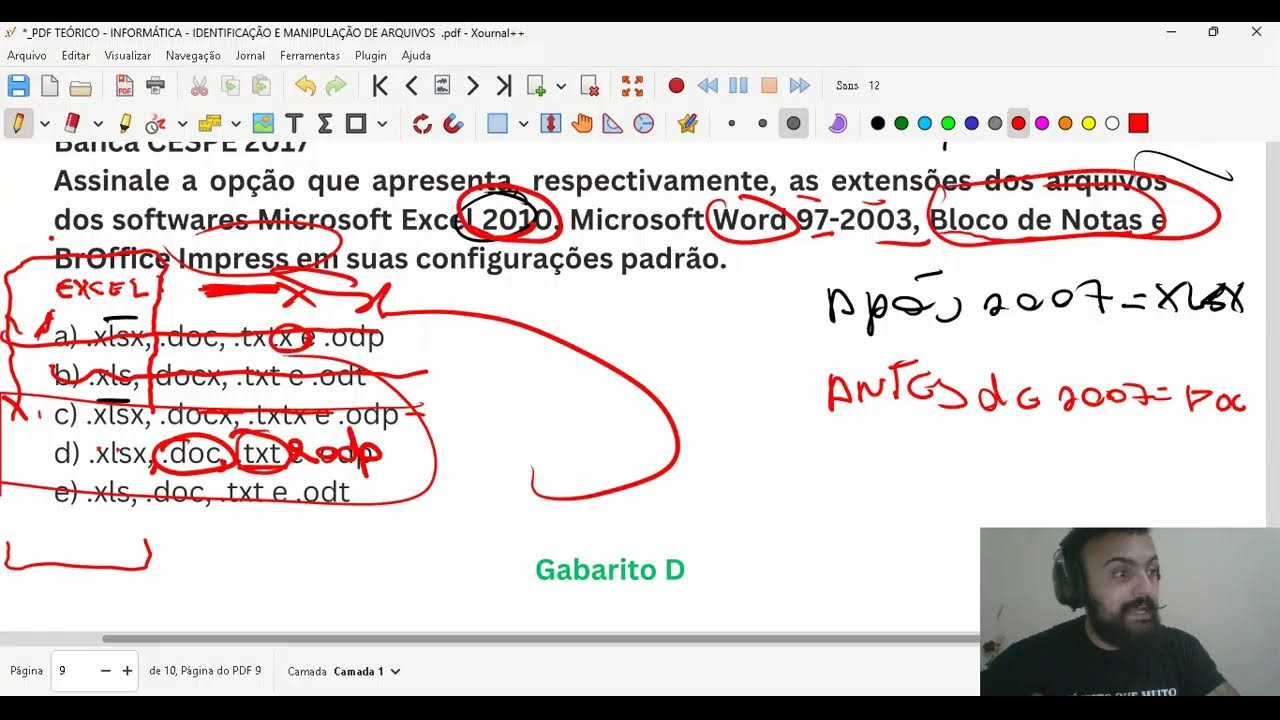Pick the dark green color swatch
The height and width of the screenshot is (720, 1280).
(901, 124)
